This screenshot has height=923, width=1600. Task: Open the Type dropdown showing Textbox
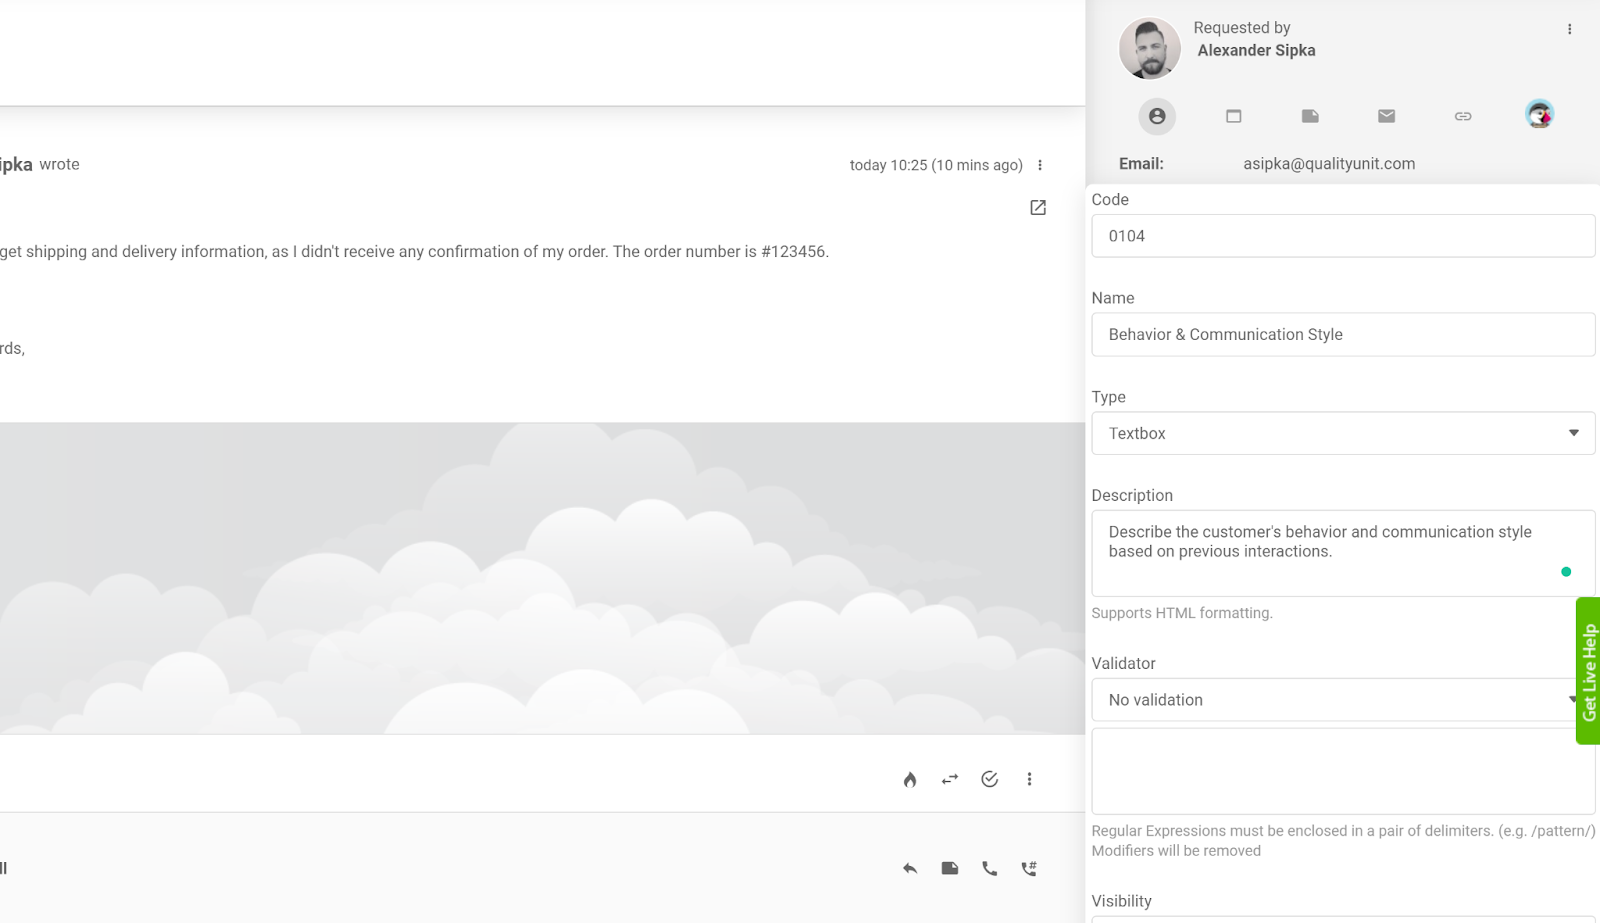point(1342,434)
